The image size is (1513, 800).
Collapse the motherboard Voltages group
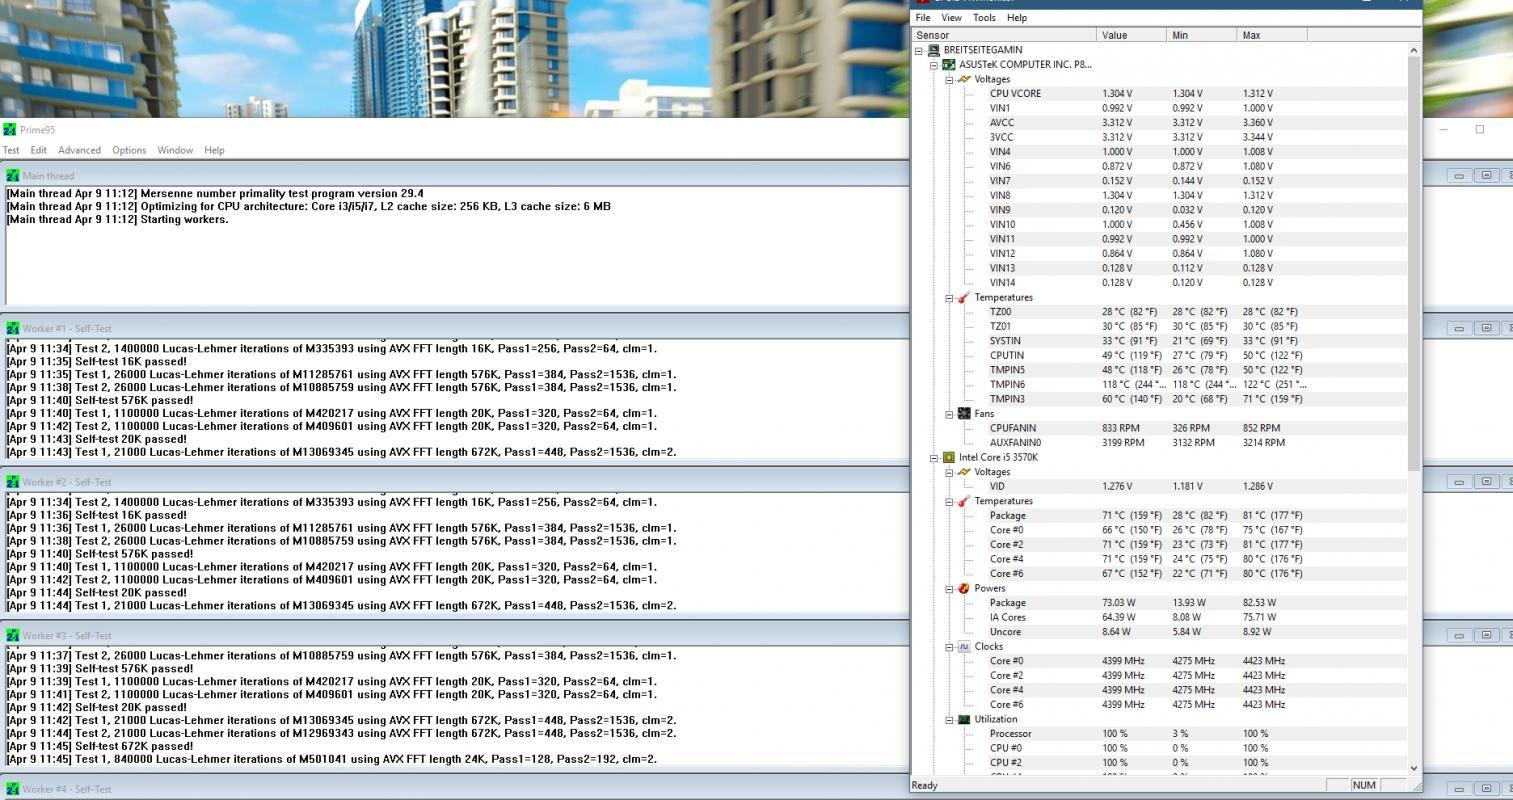pyautogui.click(x=950, y=79)
